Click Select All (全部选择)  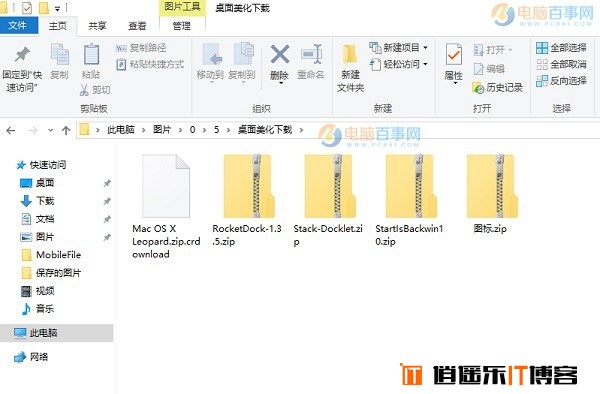coord(561,48)
